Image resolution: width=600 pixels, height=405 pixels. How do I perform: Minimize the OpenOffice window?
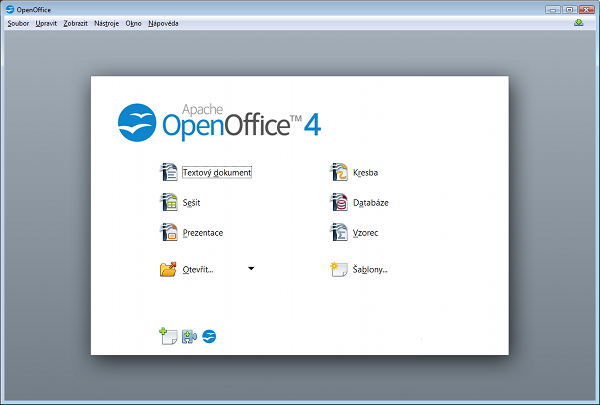(553, 10)
